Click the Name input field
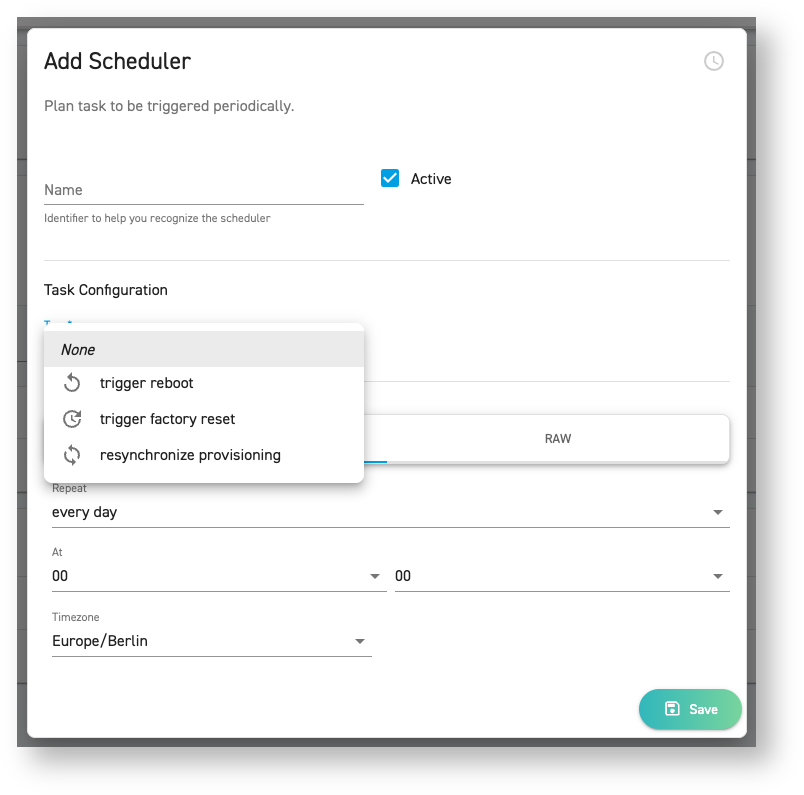The height and width of the screenshot is (795, 804). tap(203, 190)
